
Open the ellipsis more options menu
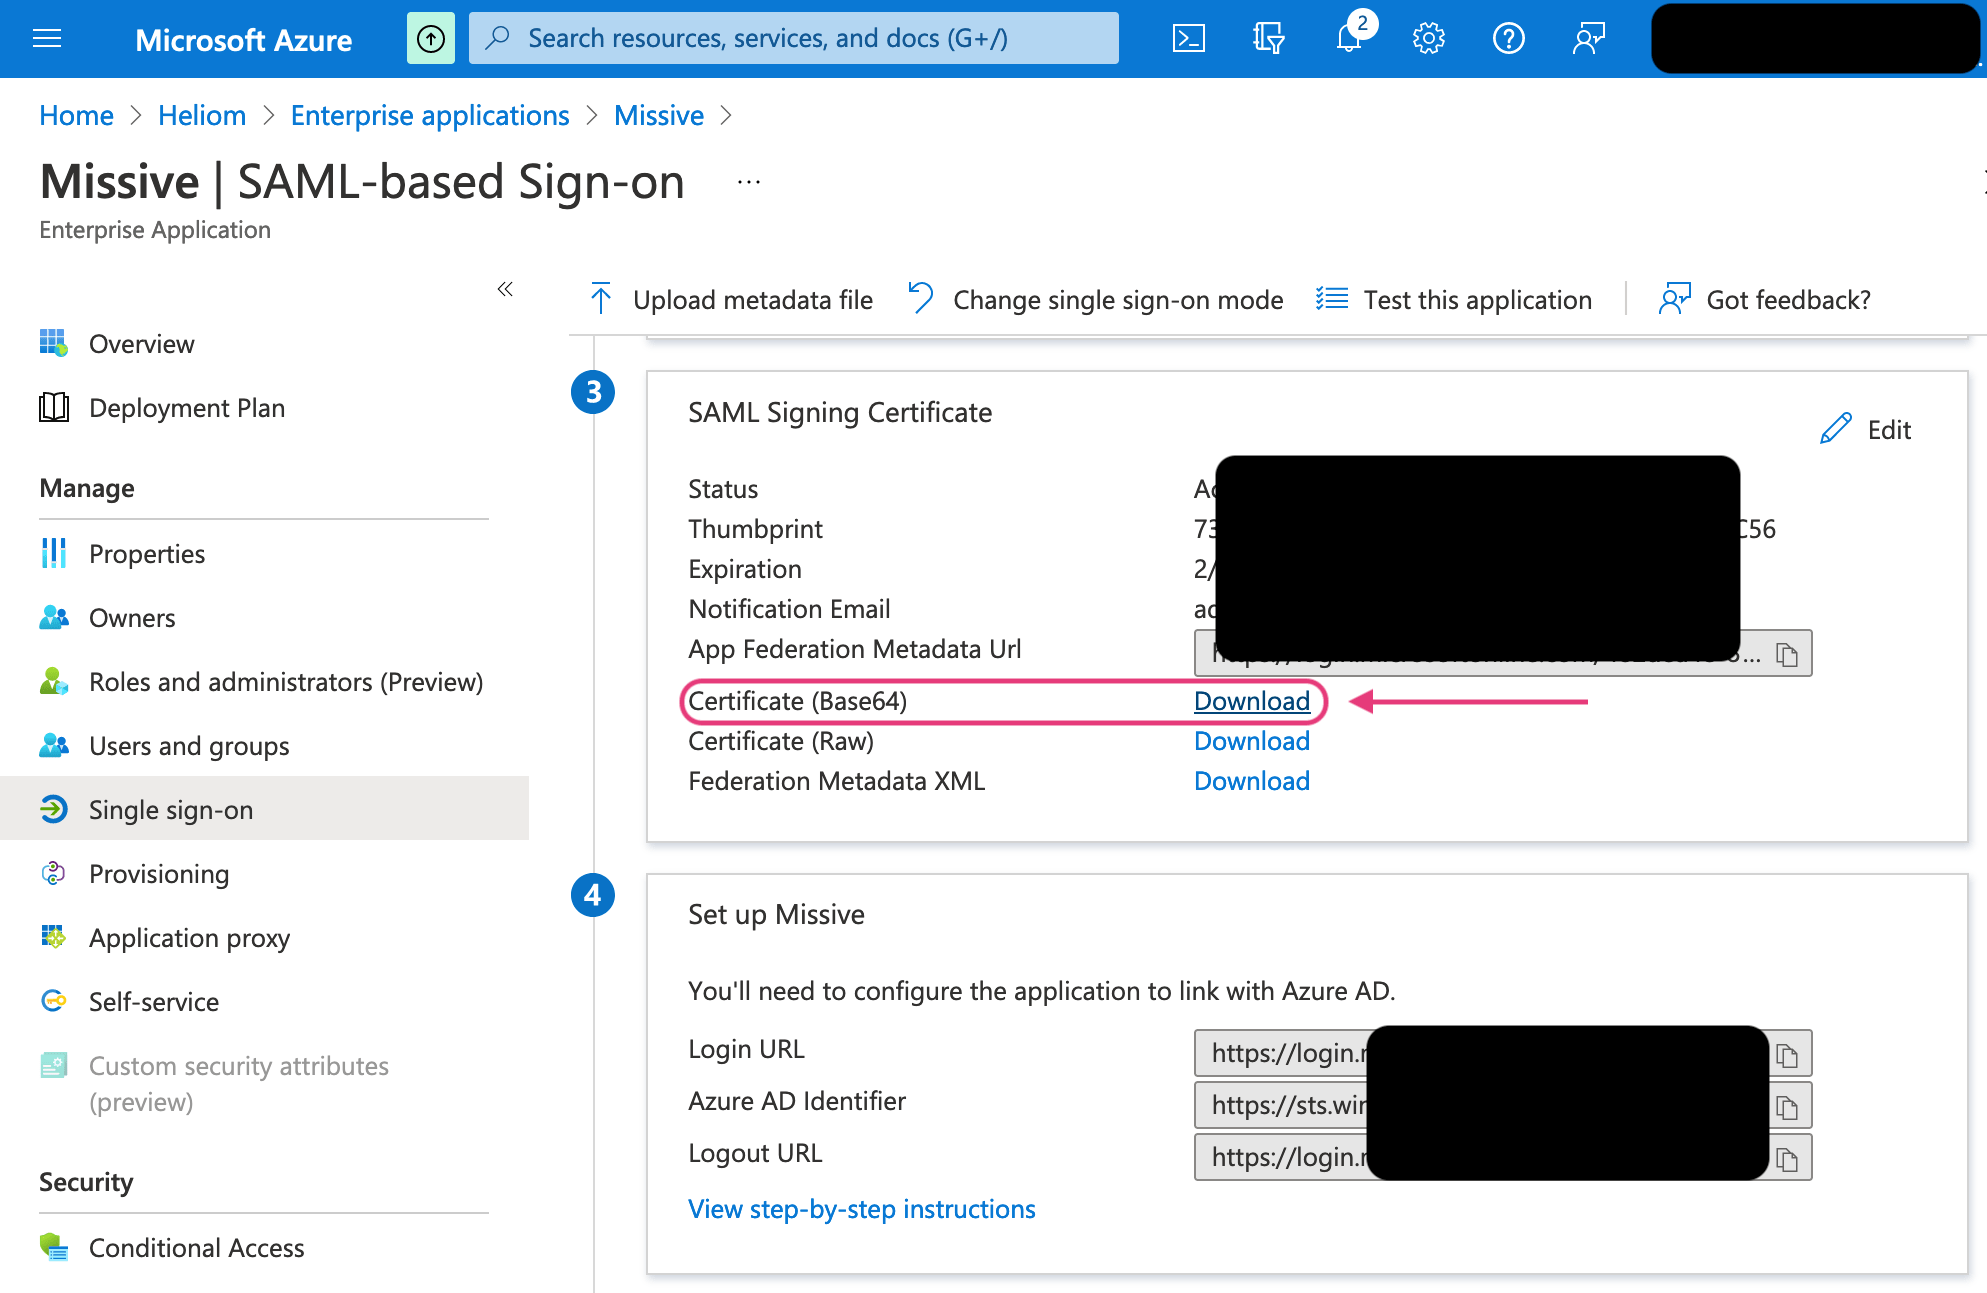(x=748, y=182)
